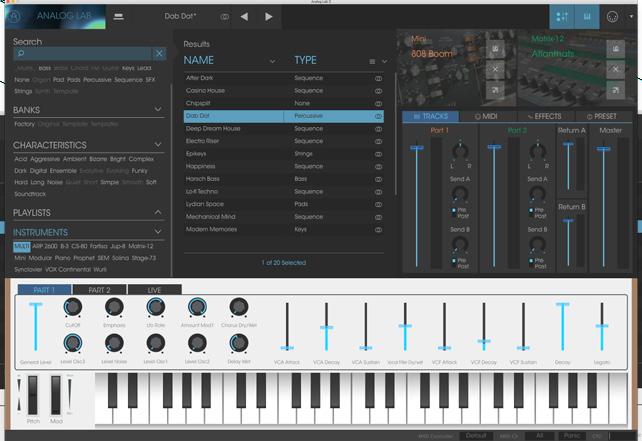Open the Analog Lab hamburger menu

click(119, 16)
